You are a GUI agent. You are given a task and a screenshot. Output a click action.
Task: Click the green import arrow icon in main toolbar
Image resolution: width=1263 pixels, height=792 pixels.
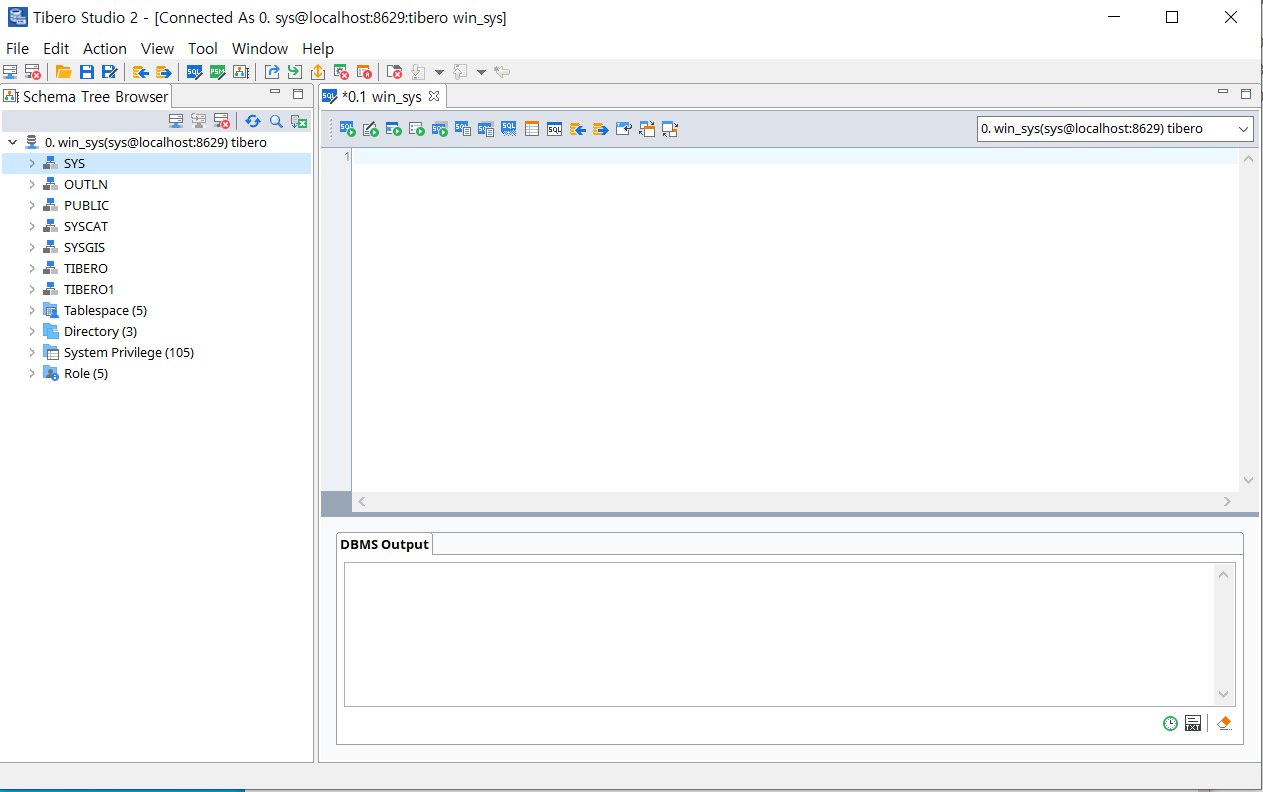294,72
